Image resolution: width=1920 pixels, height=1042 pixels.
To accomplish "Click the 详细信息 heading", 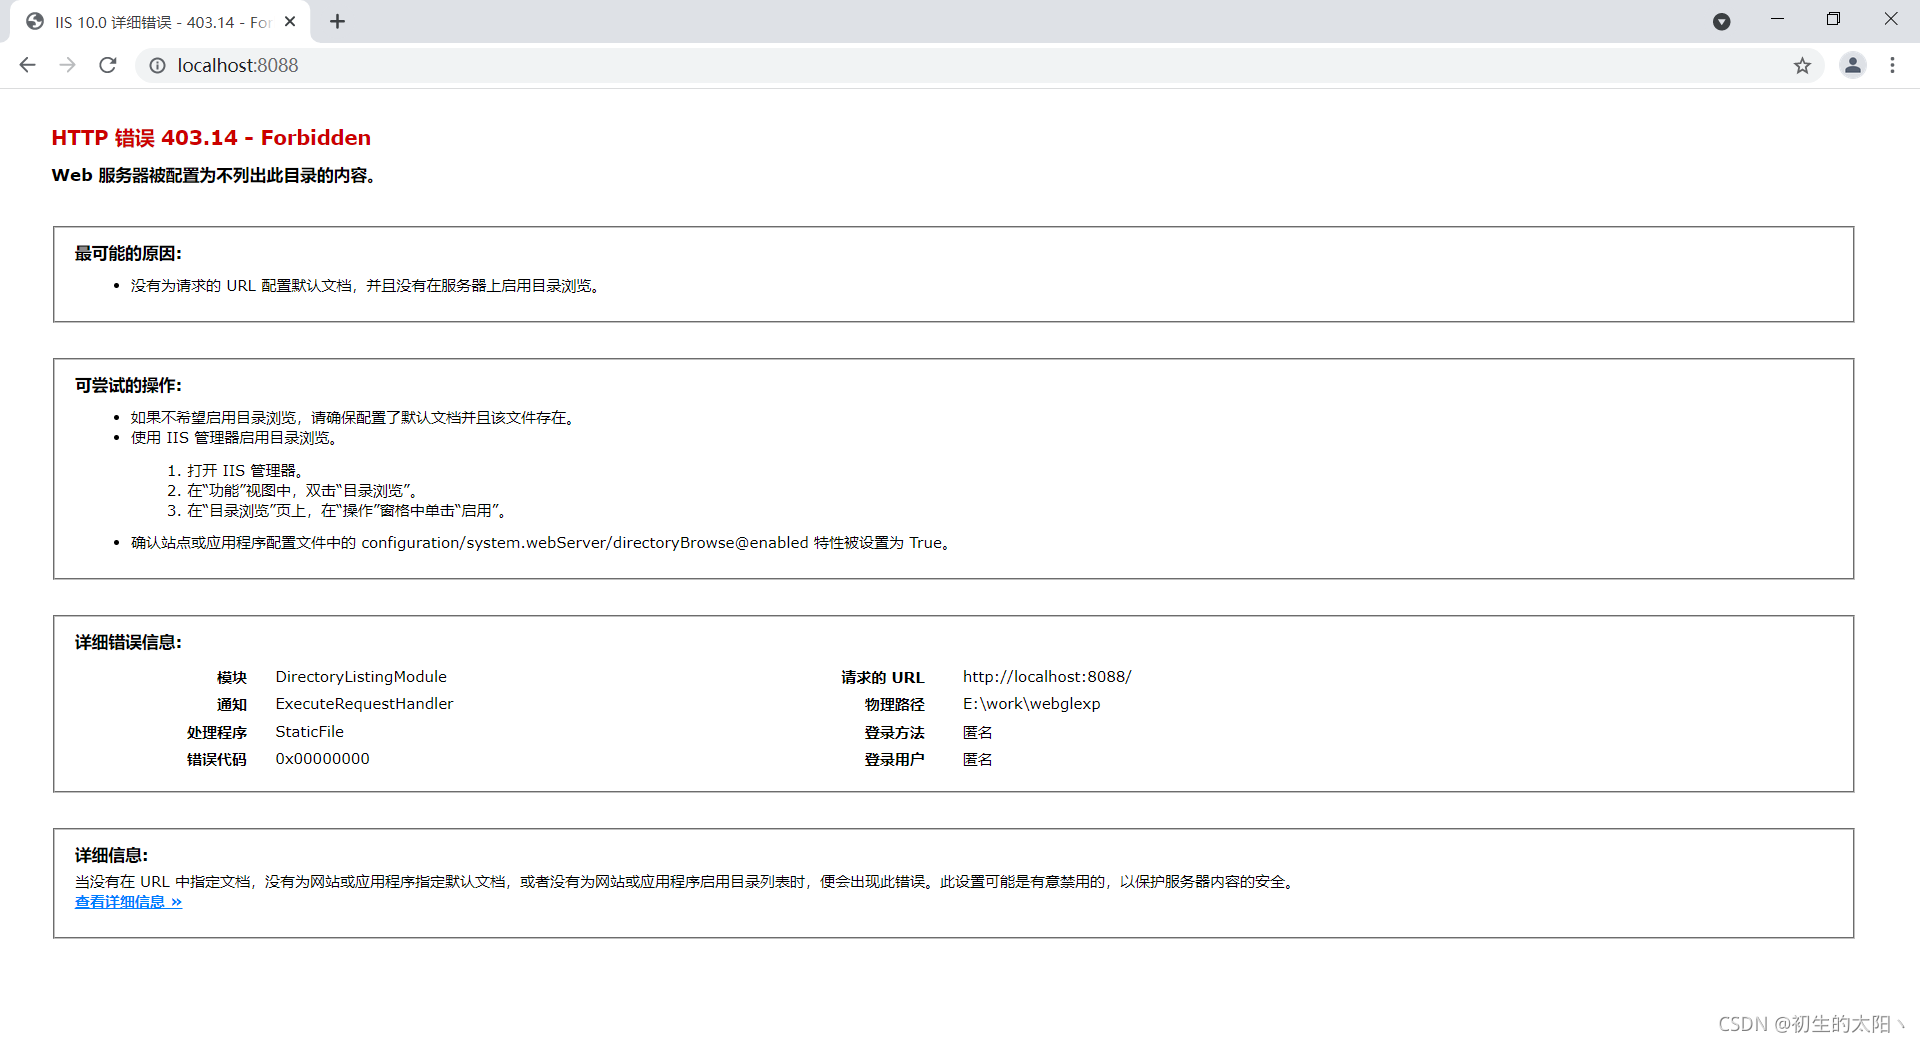I will pos(111,856).
